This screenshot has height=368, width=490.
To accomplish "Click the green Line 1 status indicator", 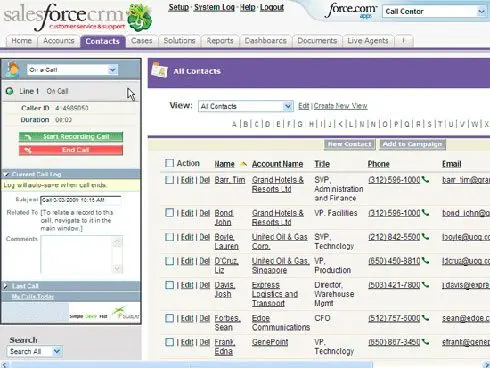I will pyautogui.click(x=10, y=91).
